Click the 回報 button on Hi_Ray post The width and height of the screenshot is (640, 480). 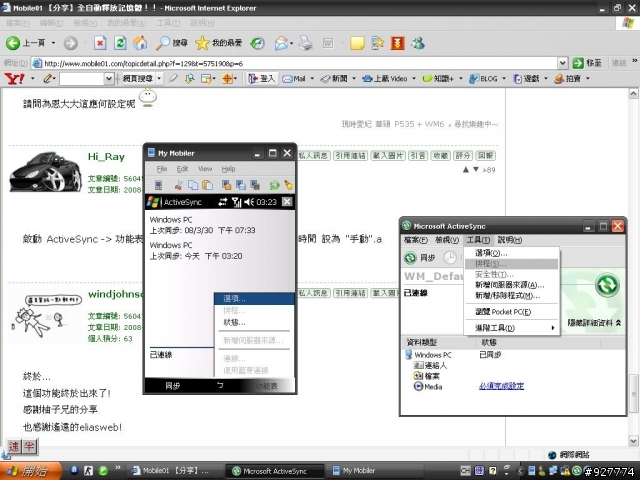tap(485, 156)
